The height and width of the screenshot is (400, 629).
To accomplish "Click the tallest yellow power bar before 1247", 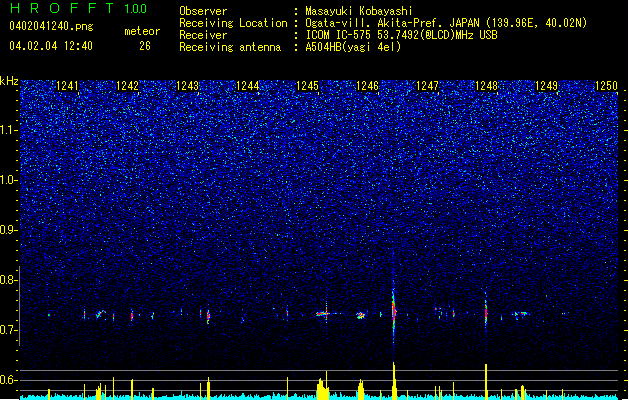I will [394, 380].
